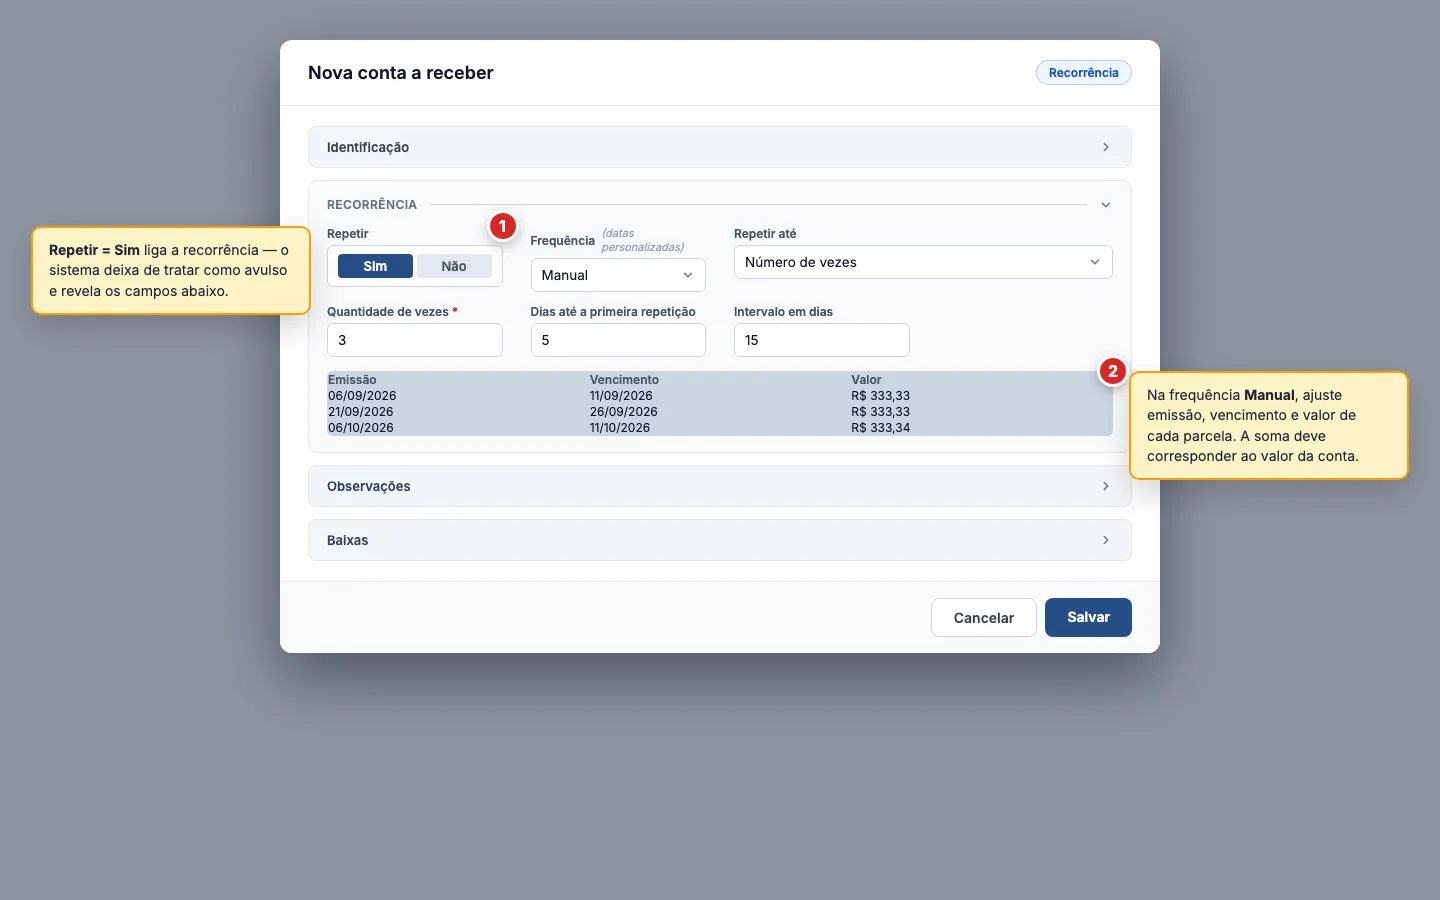Image resolution: width=1440 pixels, height=900 pixels.
Task: Click the Identificação section title
Action: (368, 147)
